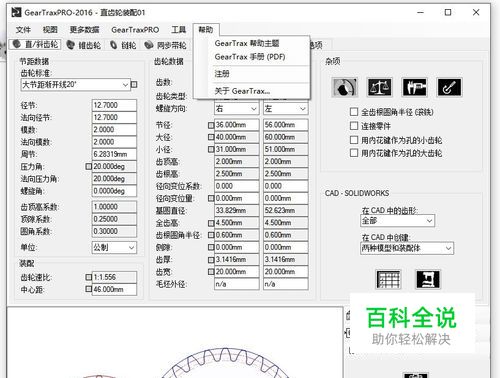This screenshot has width=500, height=378.
Task: Enable 连接零件 checkbox
Action: coord(354,126)
